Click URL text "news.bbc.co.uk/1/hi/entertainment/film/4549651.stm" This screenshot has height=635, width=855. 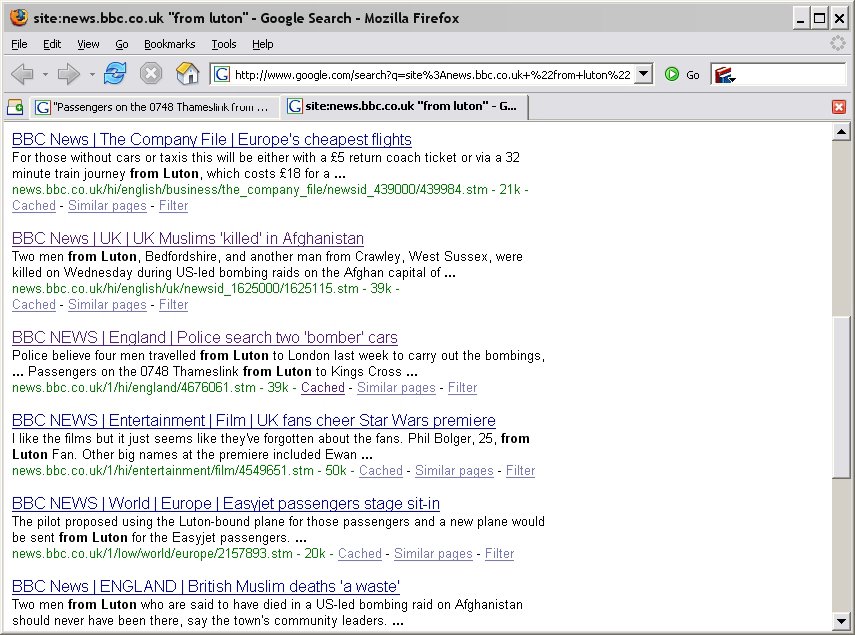(x=163, y=471)
